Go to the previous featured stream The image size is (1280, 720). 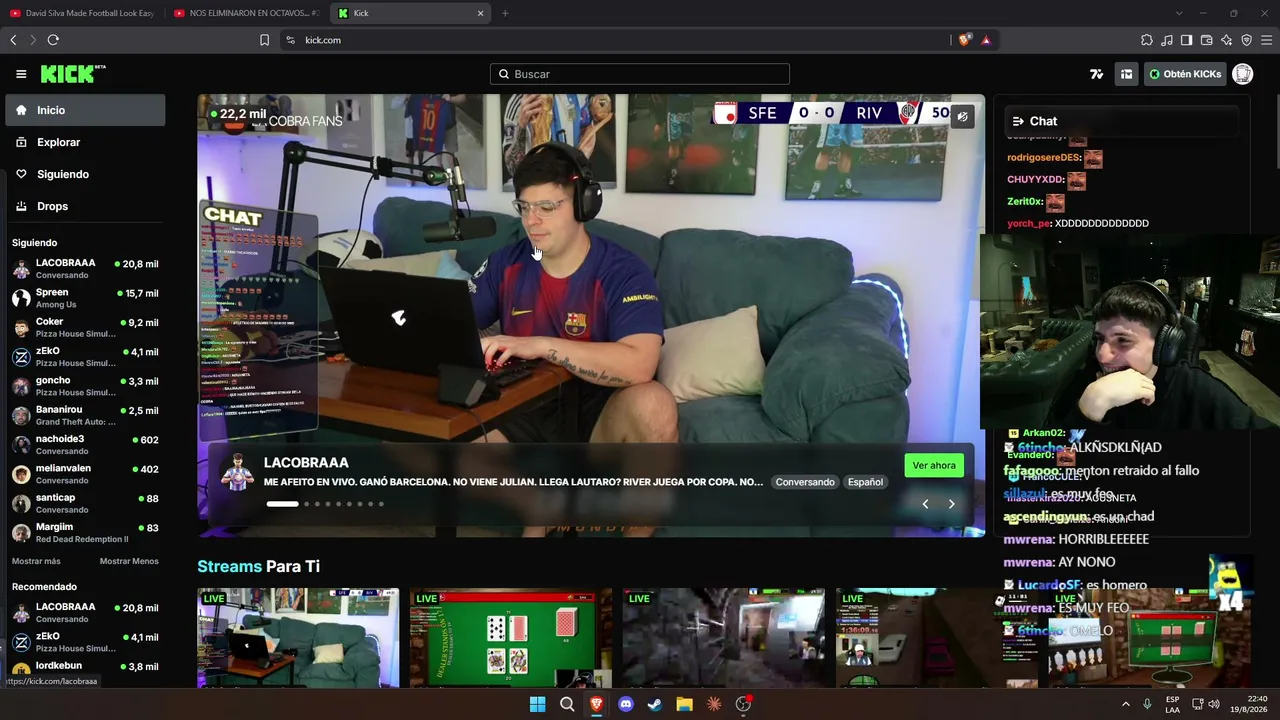tap(925, 504)
